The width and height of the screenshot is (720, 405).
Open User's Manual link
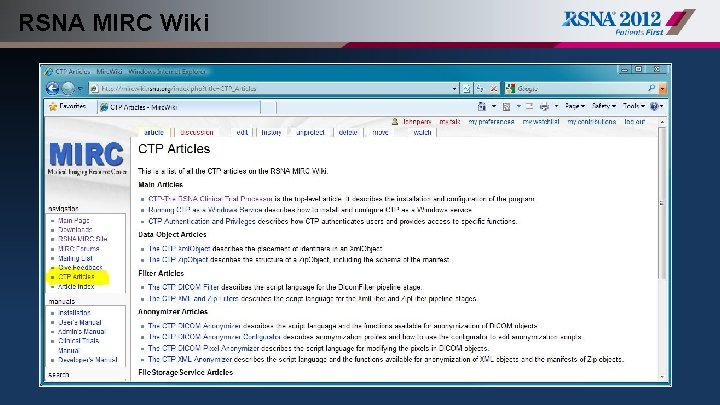tap(79, 322)
